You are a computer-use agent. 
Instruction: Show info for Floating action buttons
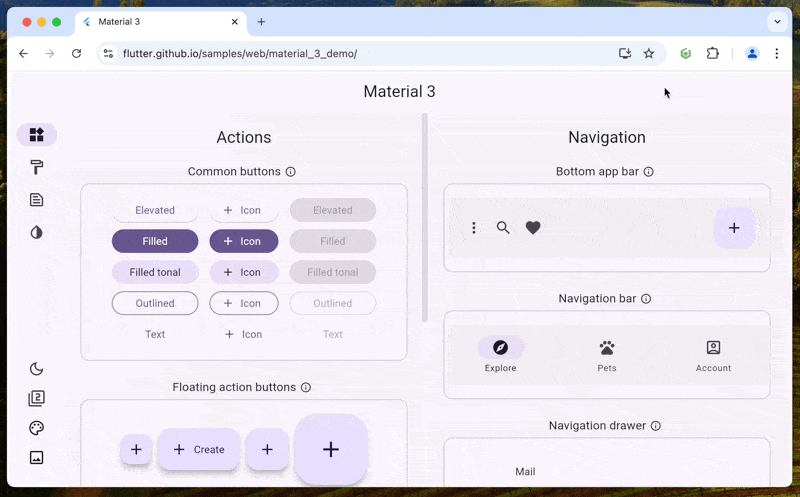coord(306,387)
